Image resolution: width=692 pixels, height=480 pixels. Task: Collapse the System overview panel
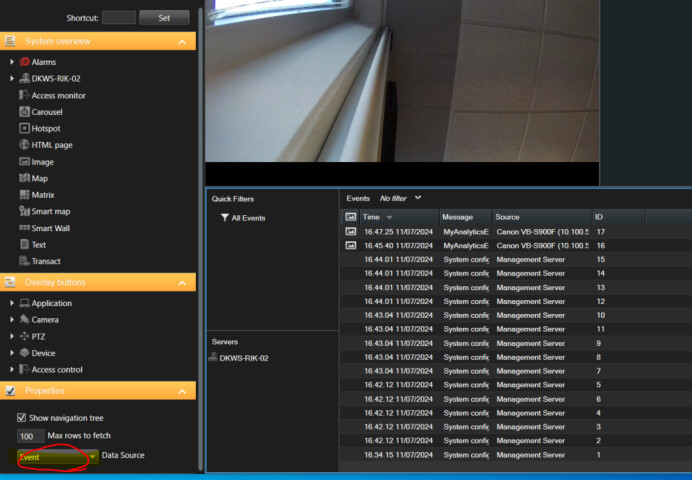tap(181, 42)
